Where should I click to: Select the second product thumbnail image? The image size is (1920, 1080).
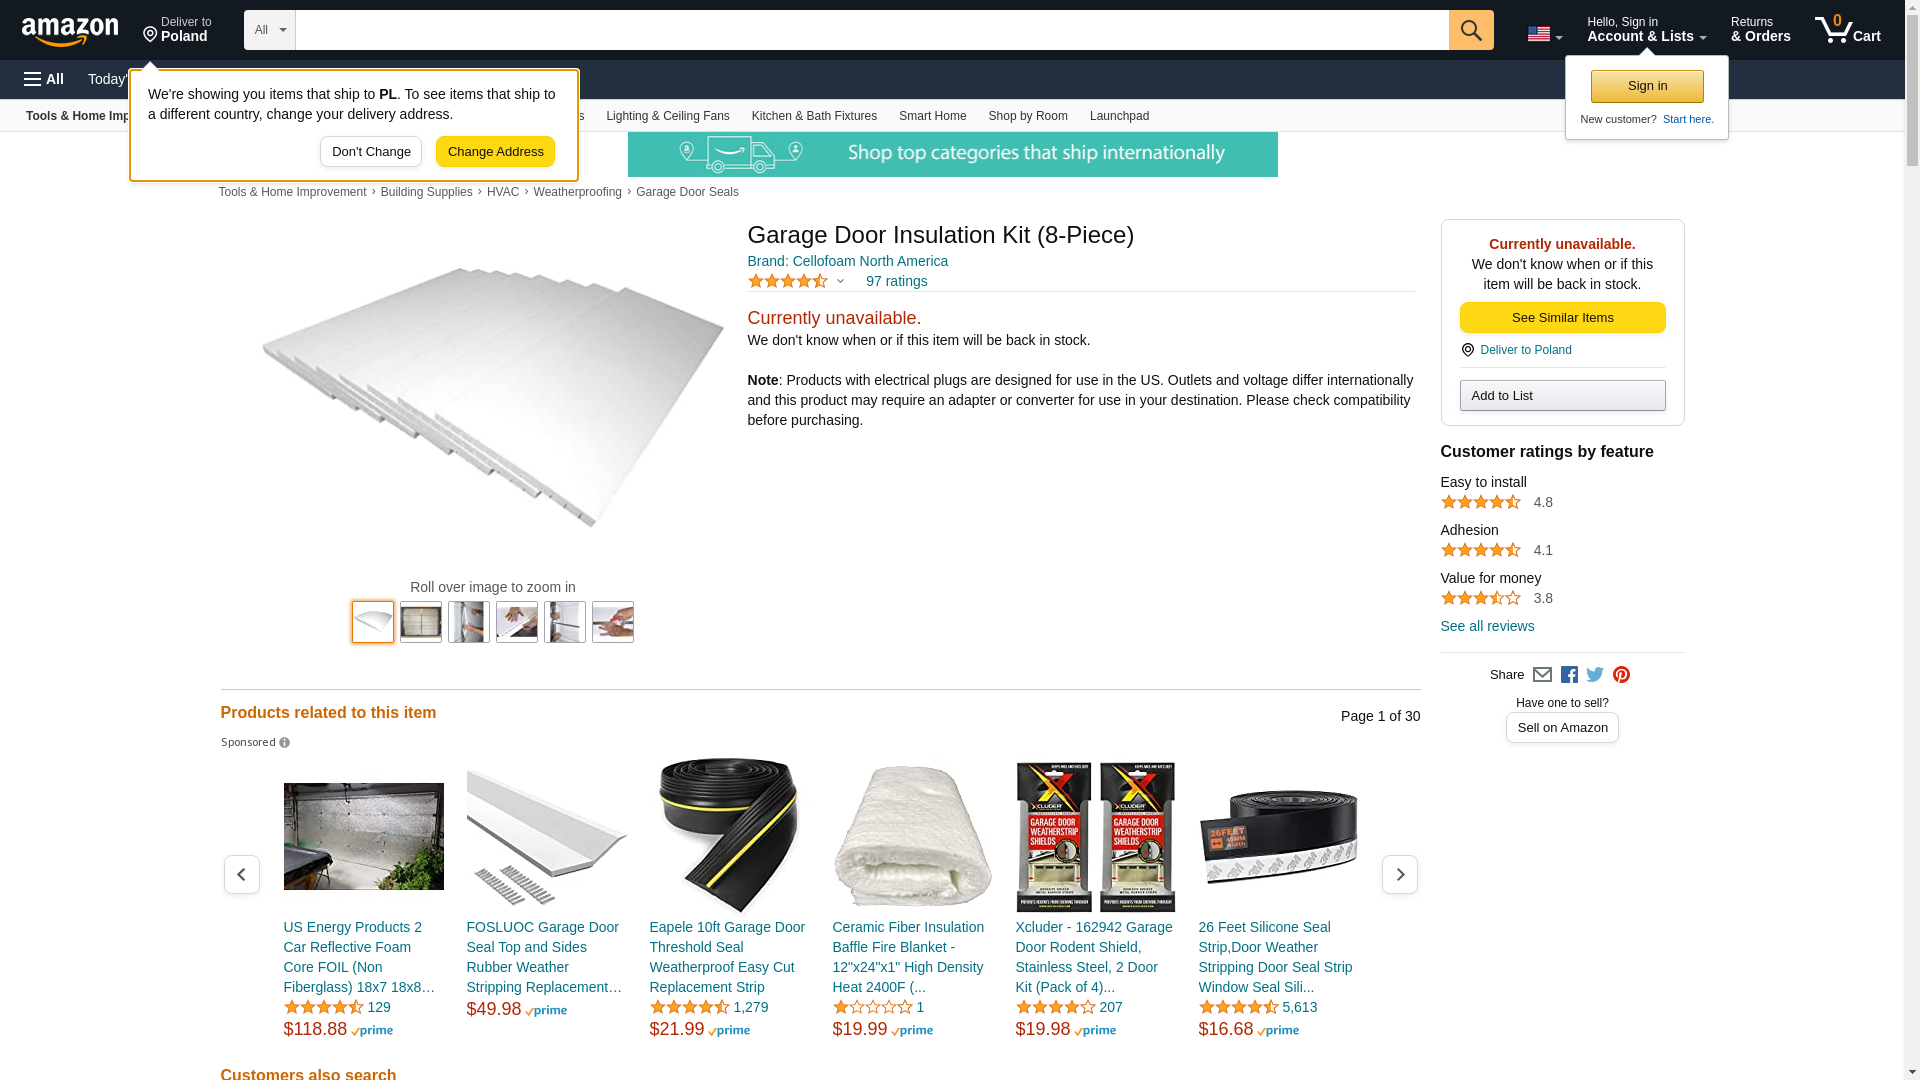click(x=421, y=622)
